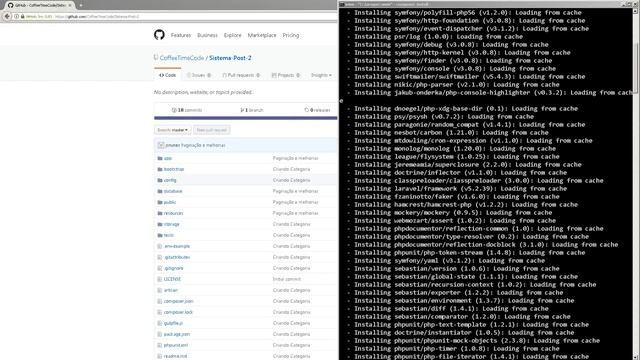Open a new browser tab
This screenshot has width=640, height=360.
81,5
